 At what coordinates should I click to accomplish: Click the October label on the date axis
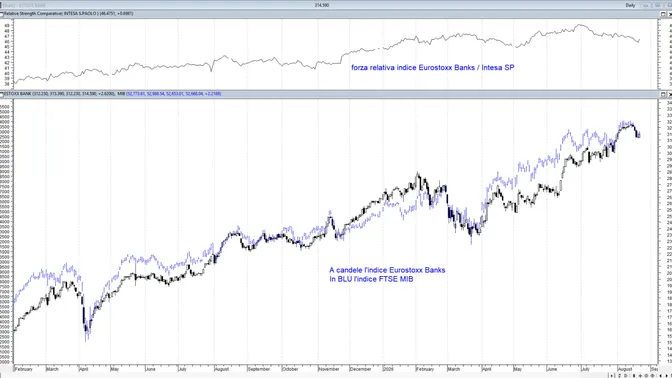[x=290, y=369]
